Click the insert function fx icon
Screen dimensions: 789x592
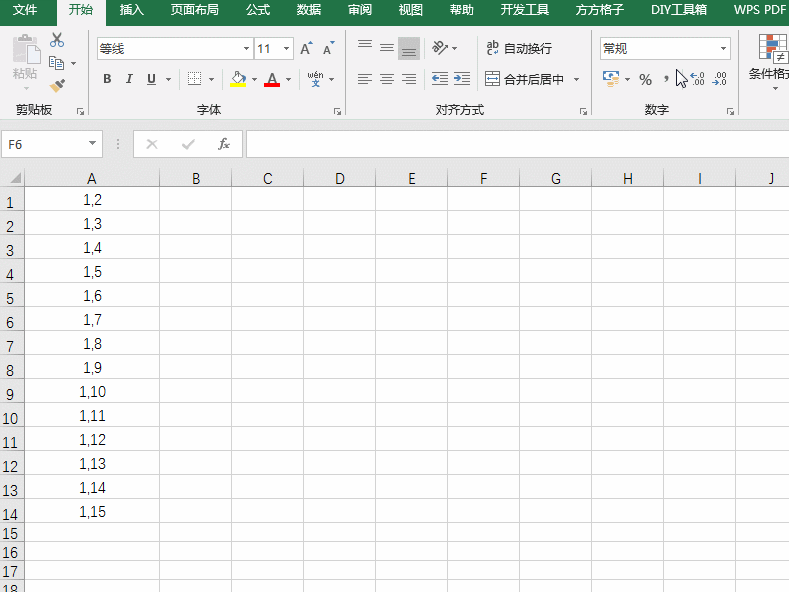click(224, 144)
